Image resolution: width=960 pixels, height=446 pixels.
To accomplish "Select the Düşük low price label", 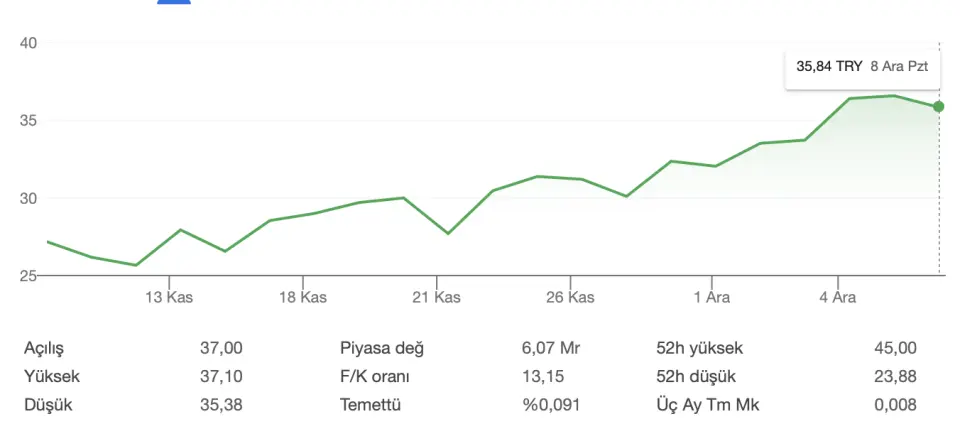I will (48, 405).
